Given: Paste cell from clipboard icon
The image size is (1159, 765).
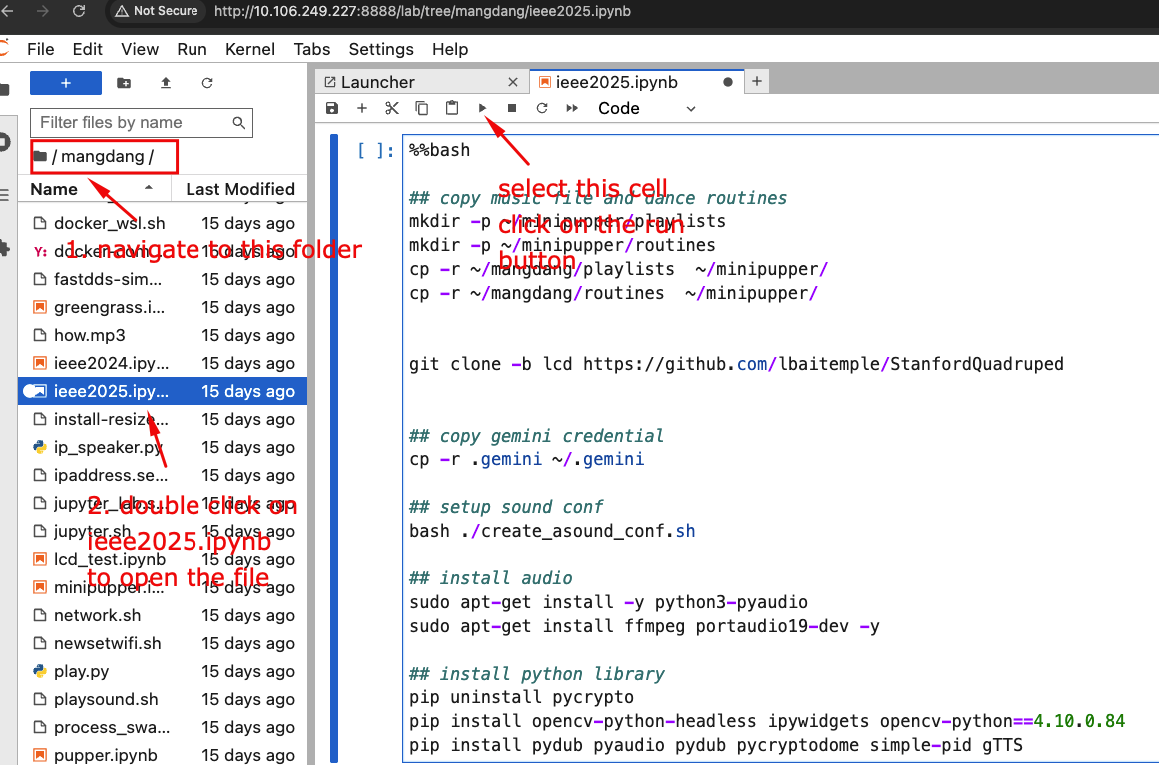Looking at the screenshot, I should pos(452,108).
